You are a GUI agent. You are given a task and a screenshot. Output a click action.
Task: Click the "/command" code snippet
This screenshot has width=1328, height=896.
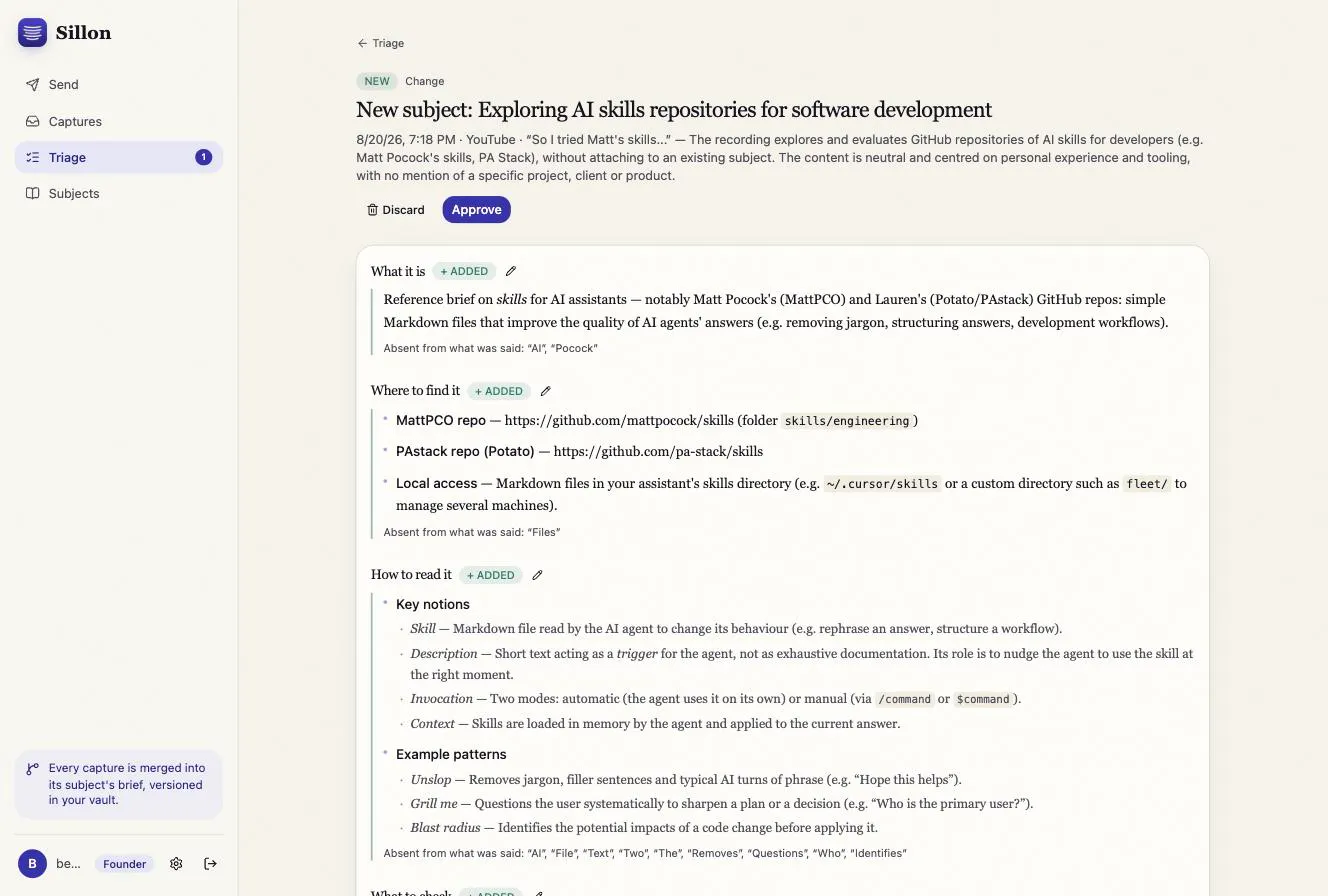click(x=905, y=699)
